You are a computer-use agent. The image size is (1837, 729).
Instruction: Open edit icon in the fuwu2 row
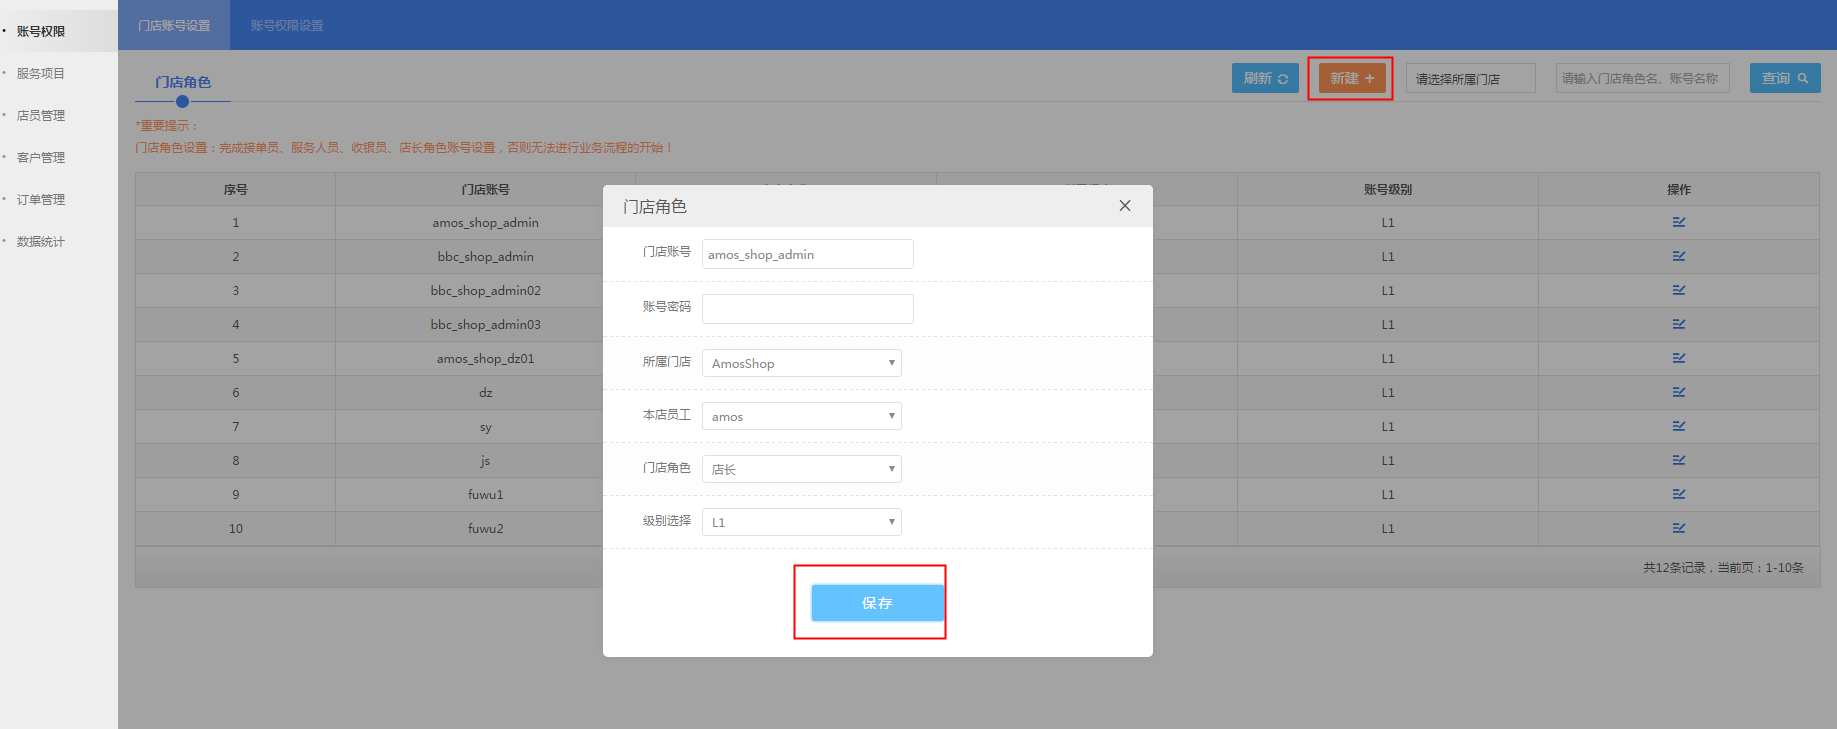click(x=1679, y=528)
